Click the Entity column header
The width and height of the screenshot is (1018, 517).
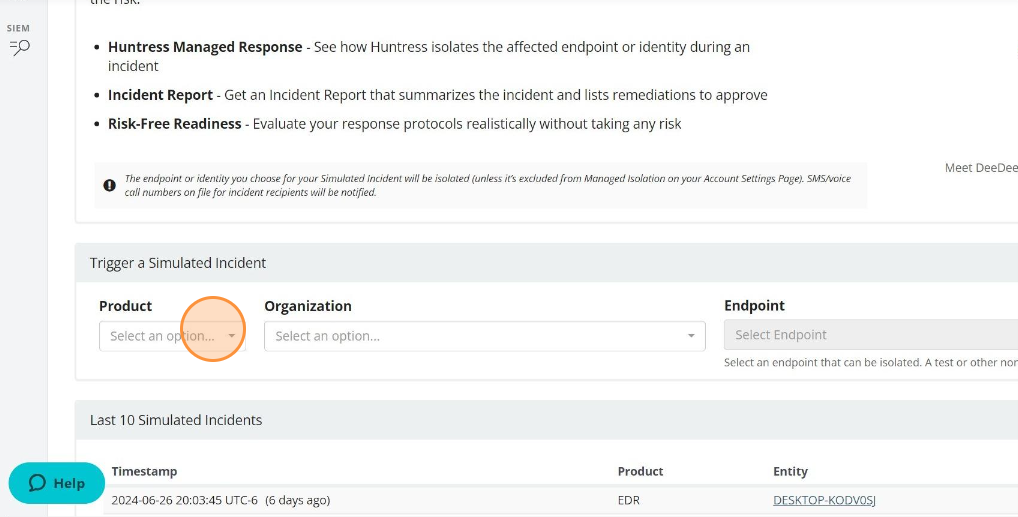[790, 471]
